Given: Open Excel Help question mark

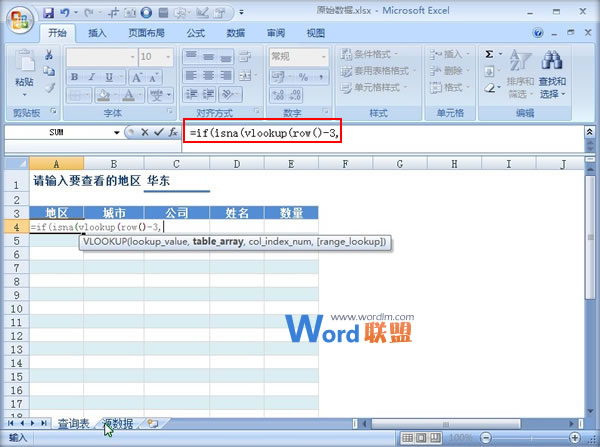Looking at the screenshot, I should (538, 33).
